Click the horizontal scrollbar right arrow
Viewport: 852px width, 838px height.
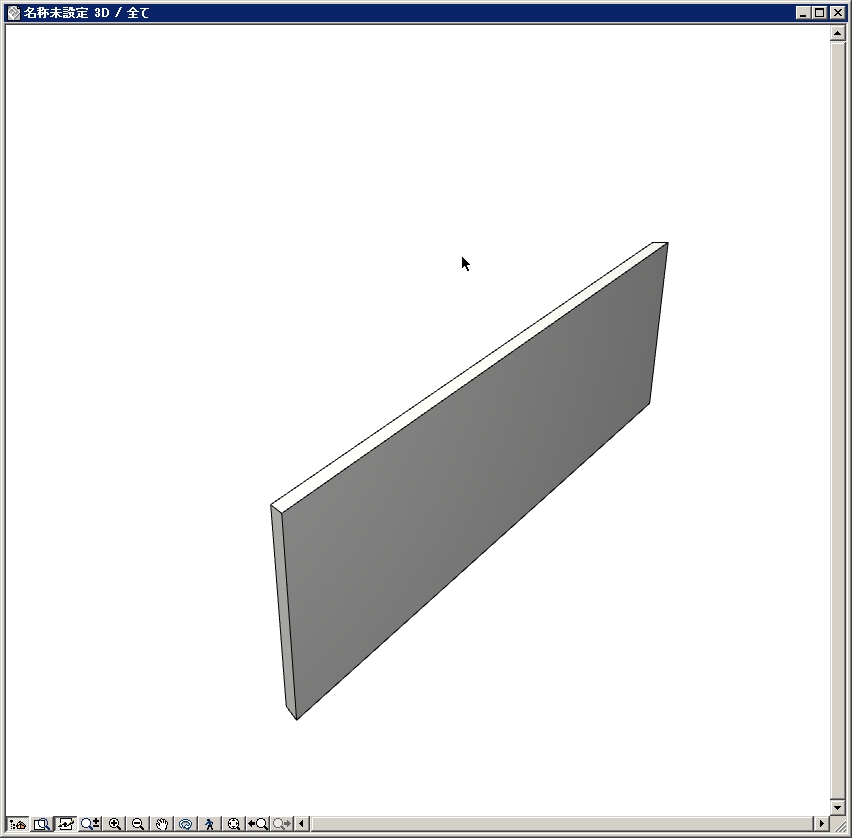click(822, 824)
